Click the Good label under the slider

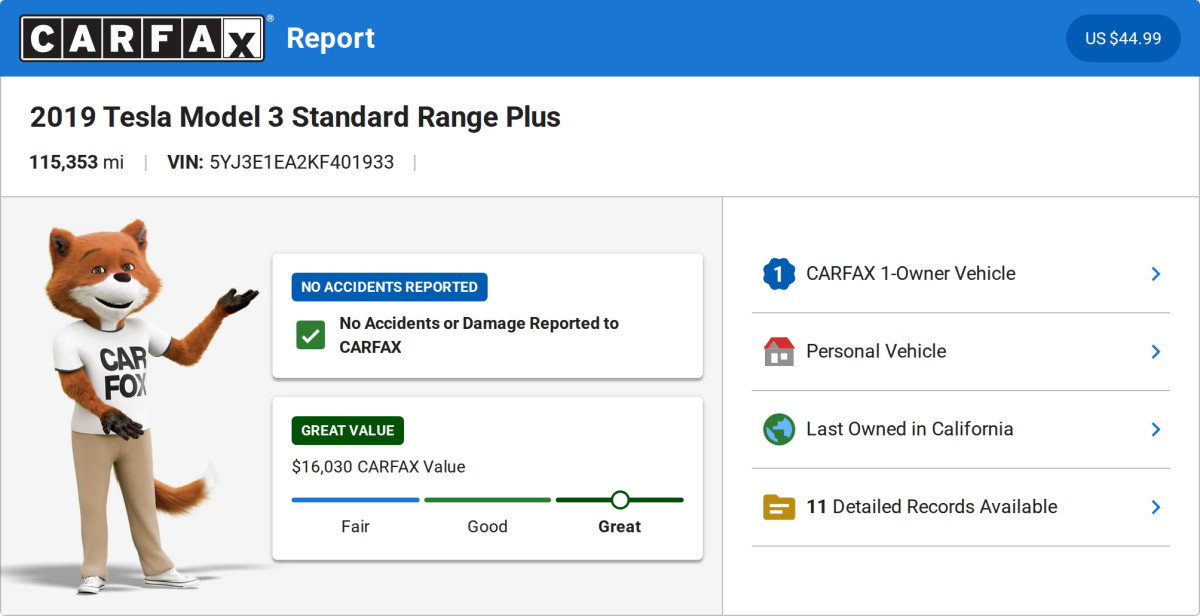[x=488, y=527]
